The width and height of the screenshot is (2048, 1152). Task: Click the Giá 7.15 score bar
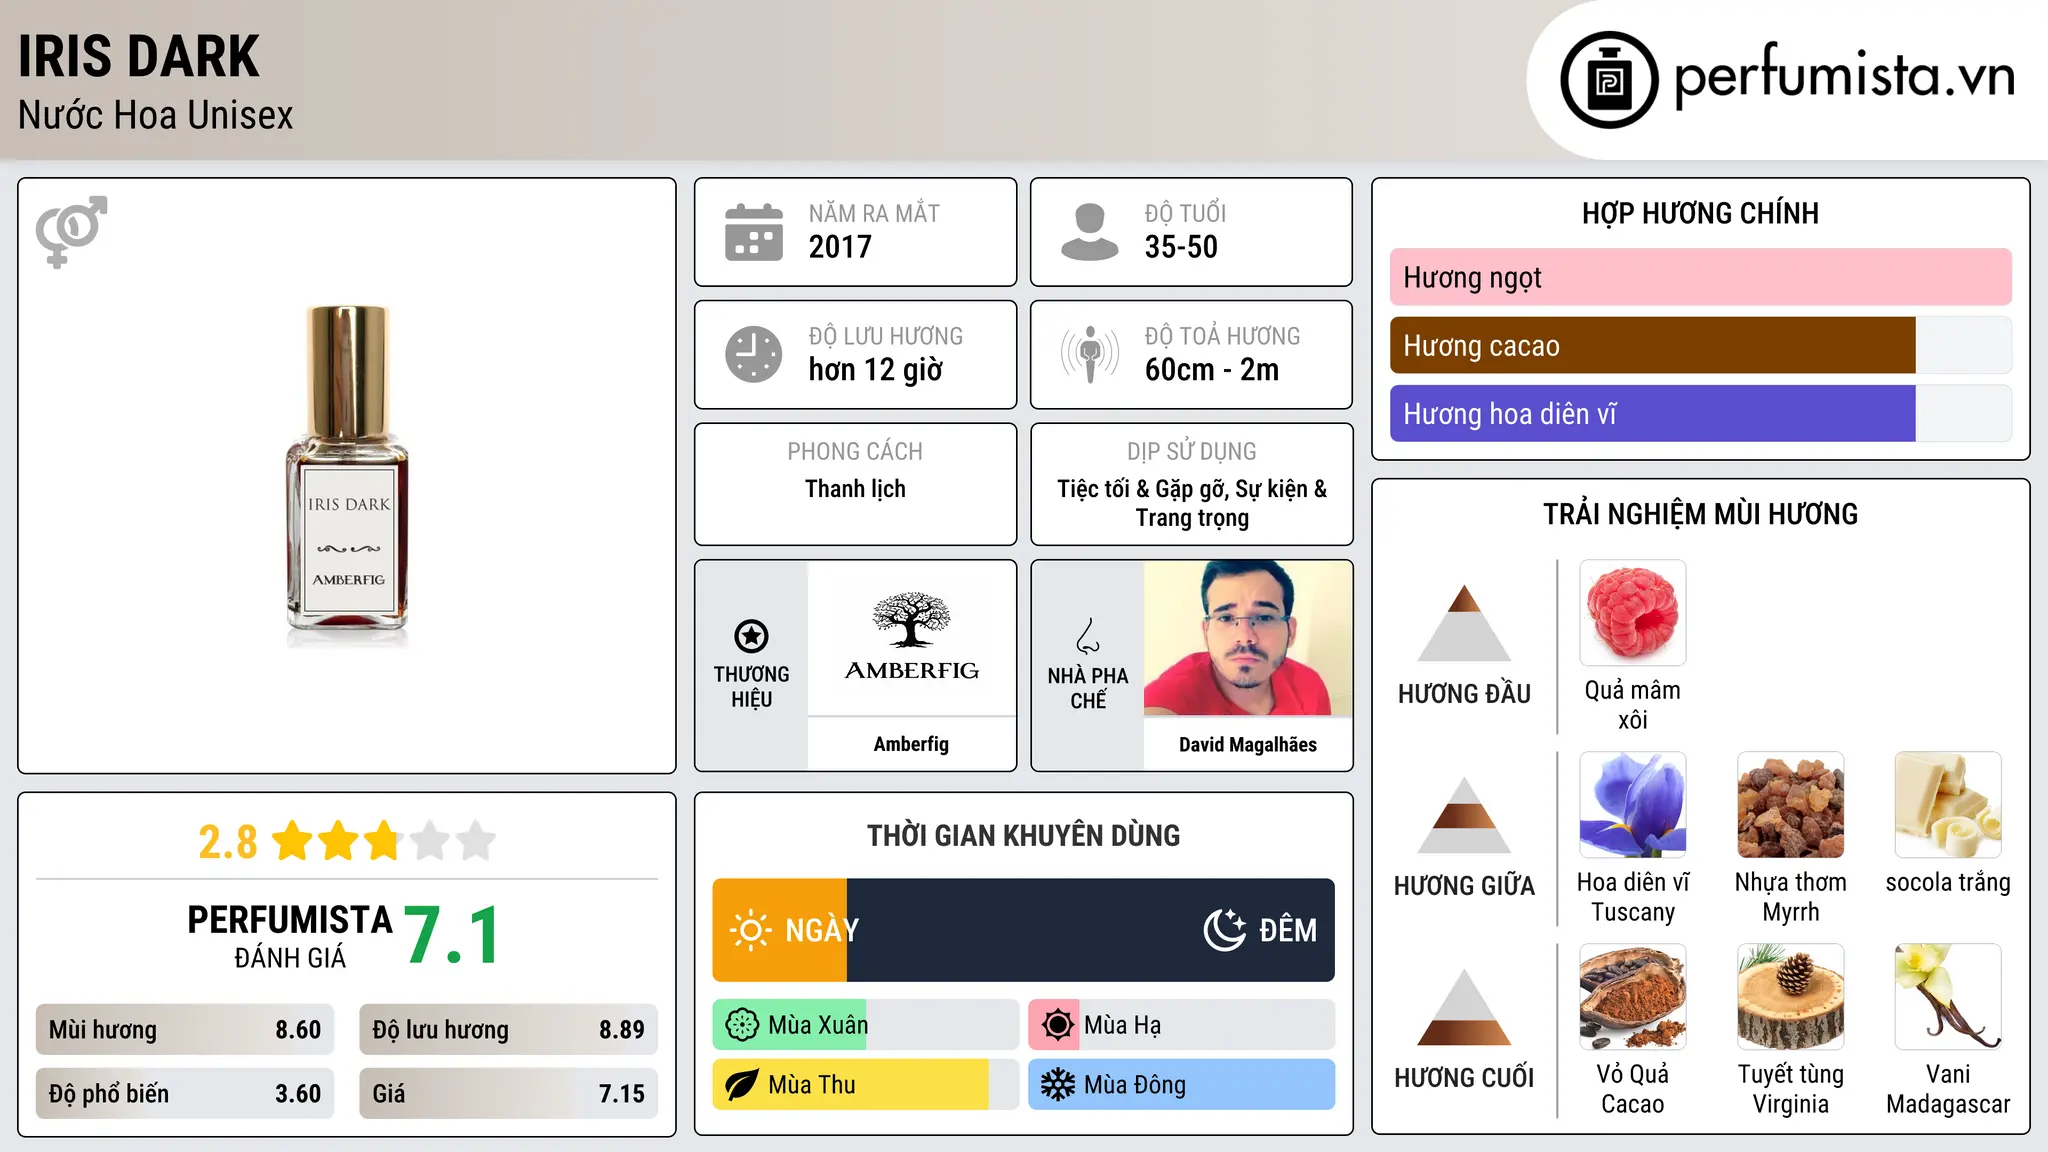(x=508, y=1094)
